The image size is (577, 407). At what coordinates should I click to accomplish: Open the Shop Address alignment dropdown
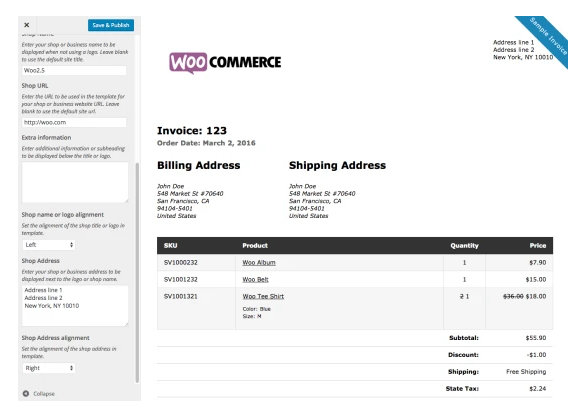pyautogui.click(x=49, y=368)
